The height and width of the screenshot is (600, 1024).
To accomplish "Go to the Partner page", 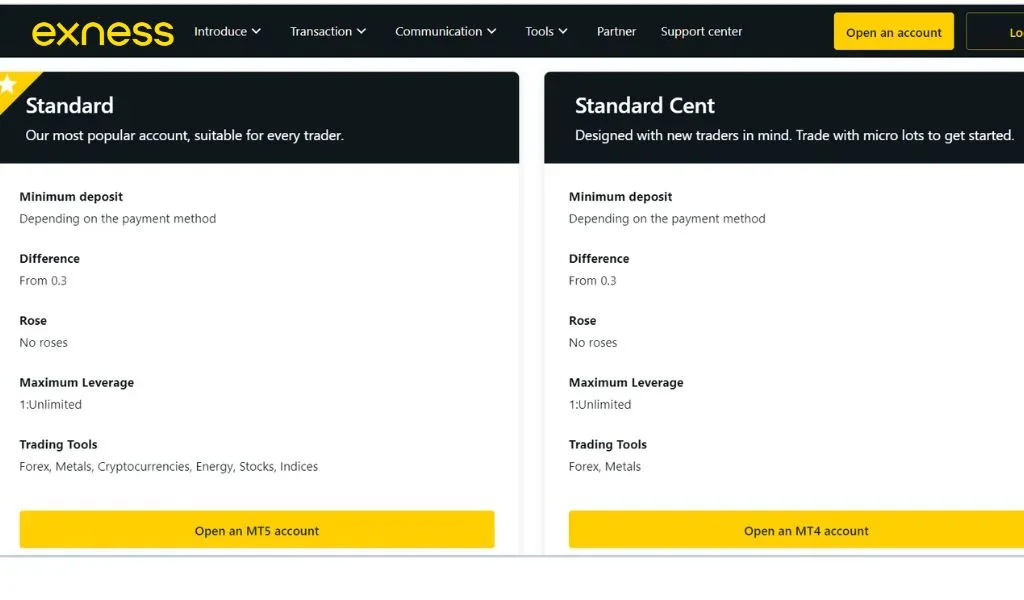I will tap(616, 32).
